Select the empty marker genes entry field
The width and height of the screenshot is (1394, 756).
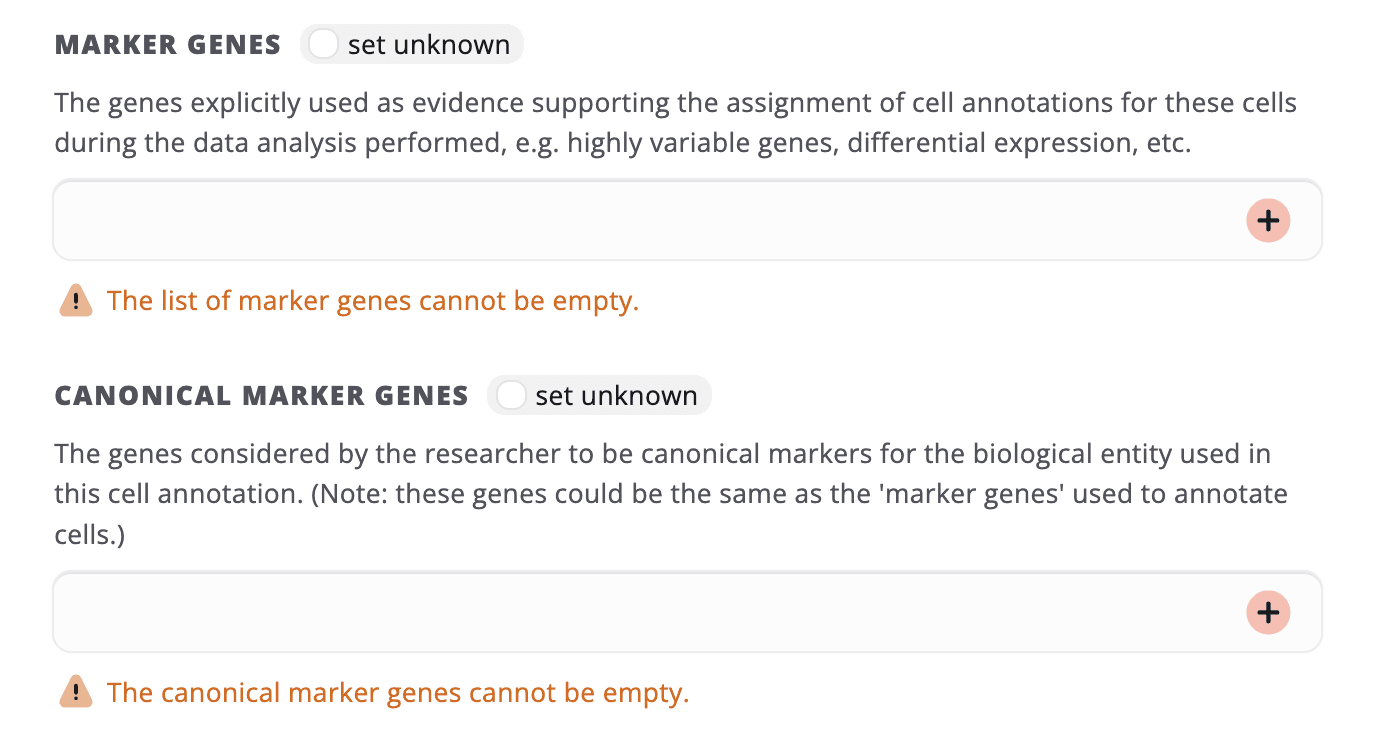(600, 220)
